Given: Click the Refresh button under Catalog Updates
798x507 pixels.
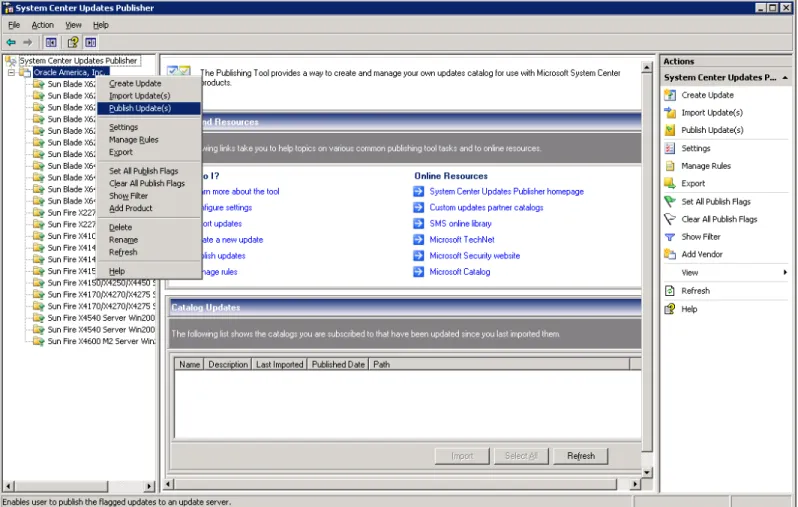Looking at the screenshot, I should point(581,456).
